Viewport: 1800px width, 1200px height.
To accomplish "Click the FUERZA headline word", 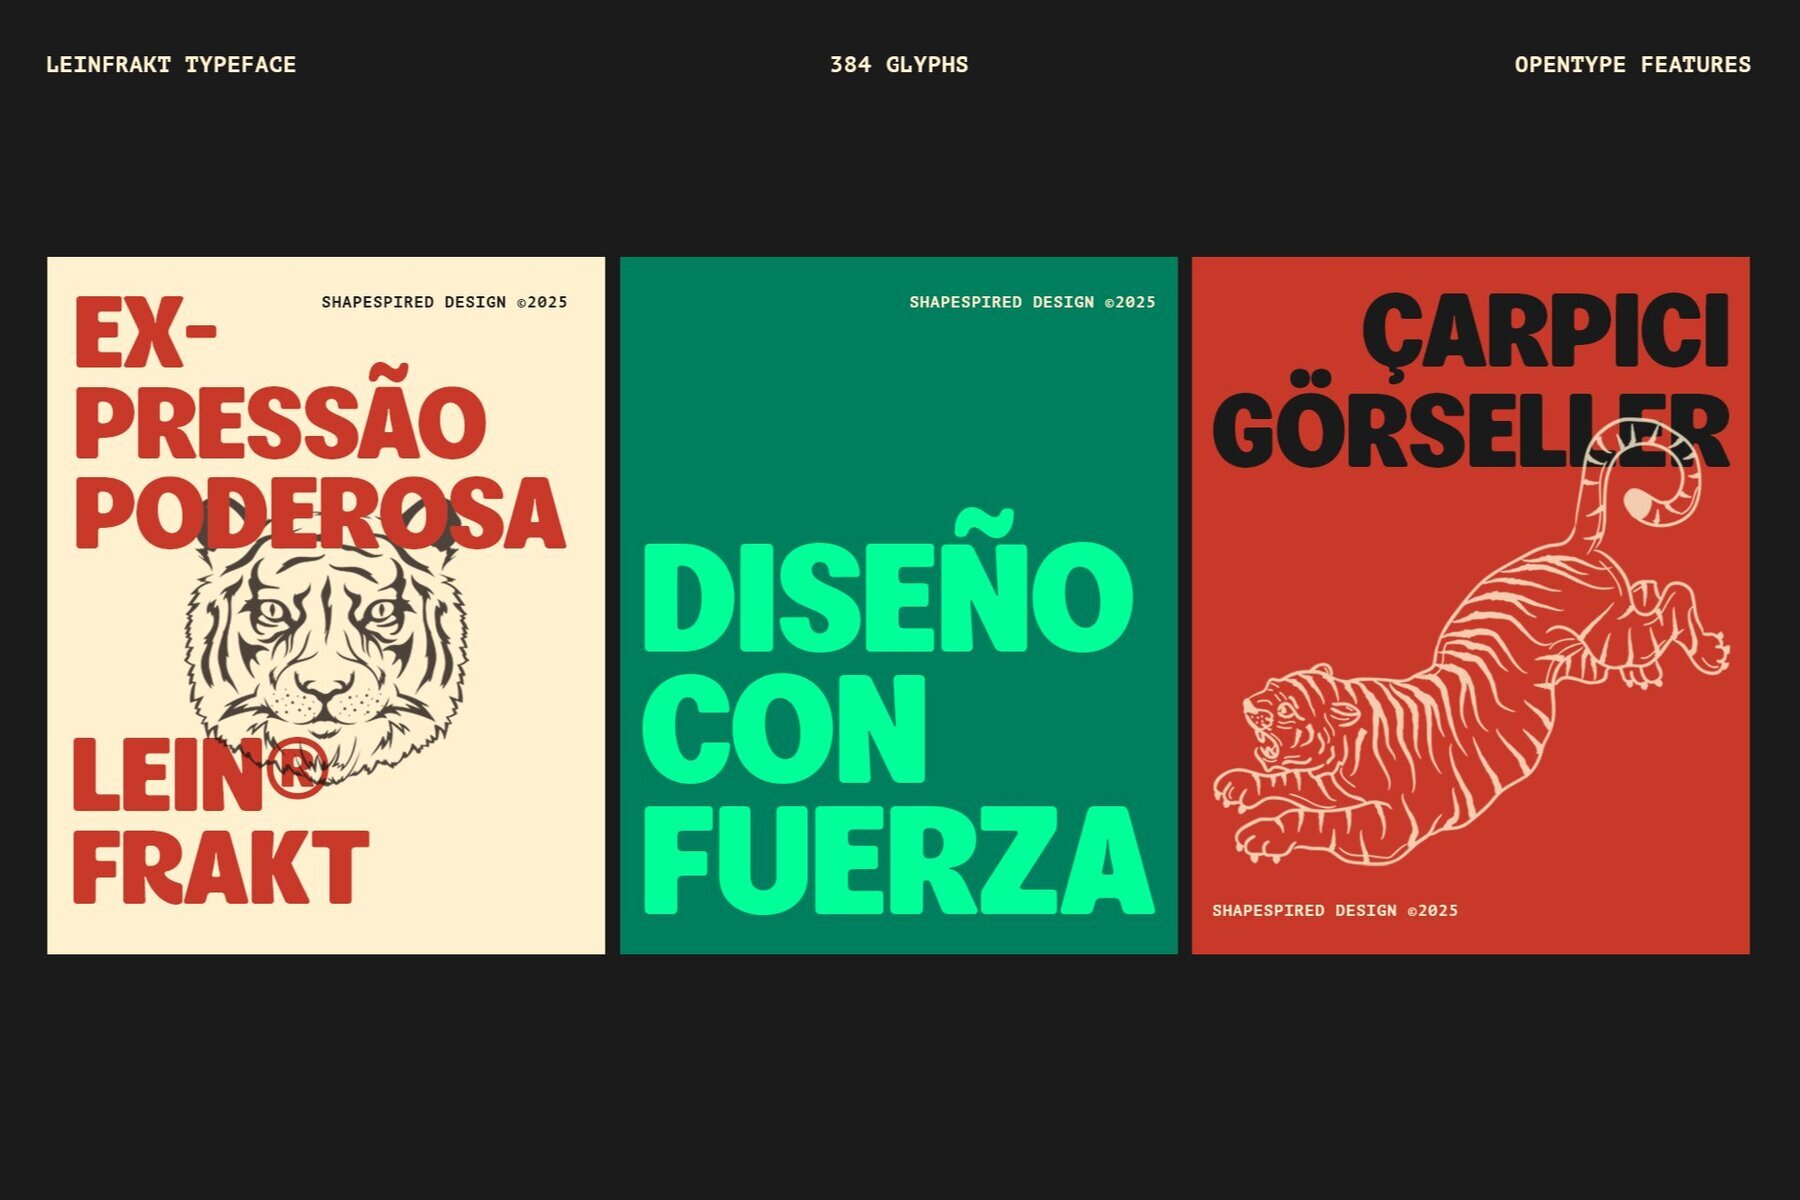I will [899, 860].
